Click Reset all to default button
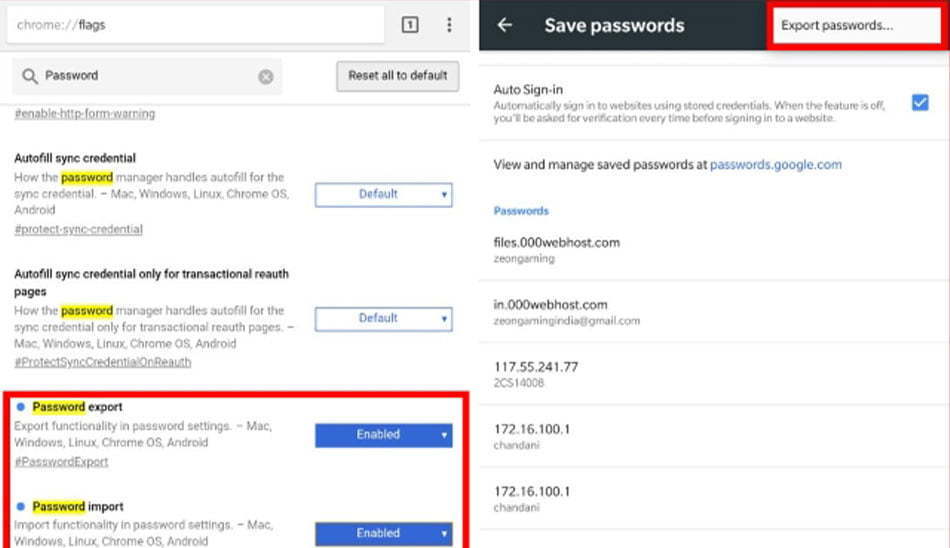 tap(397, 76)
